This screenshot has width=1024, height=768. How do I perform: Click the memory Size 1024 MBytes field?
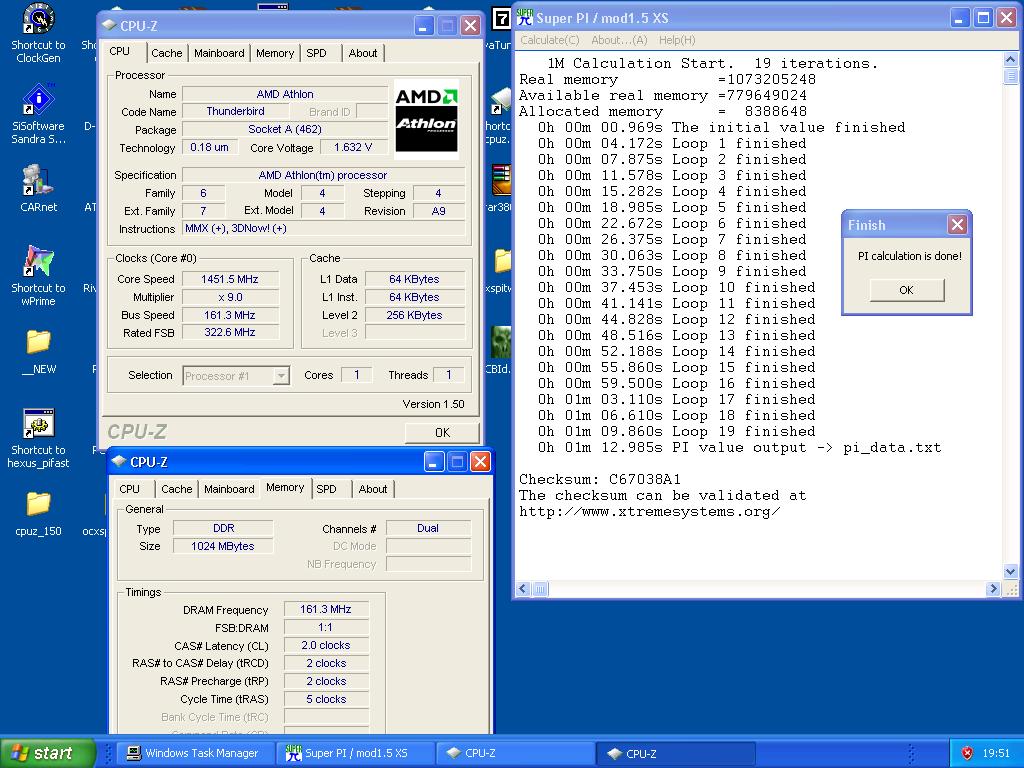223,546
